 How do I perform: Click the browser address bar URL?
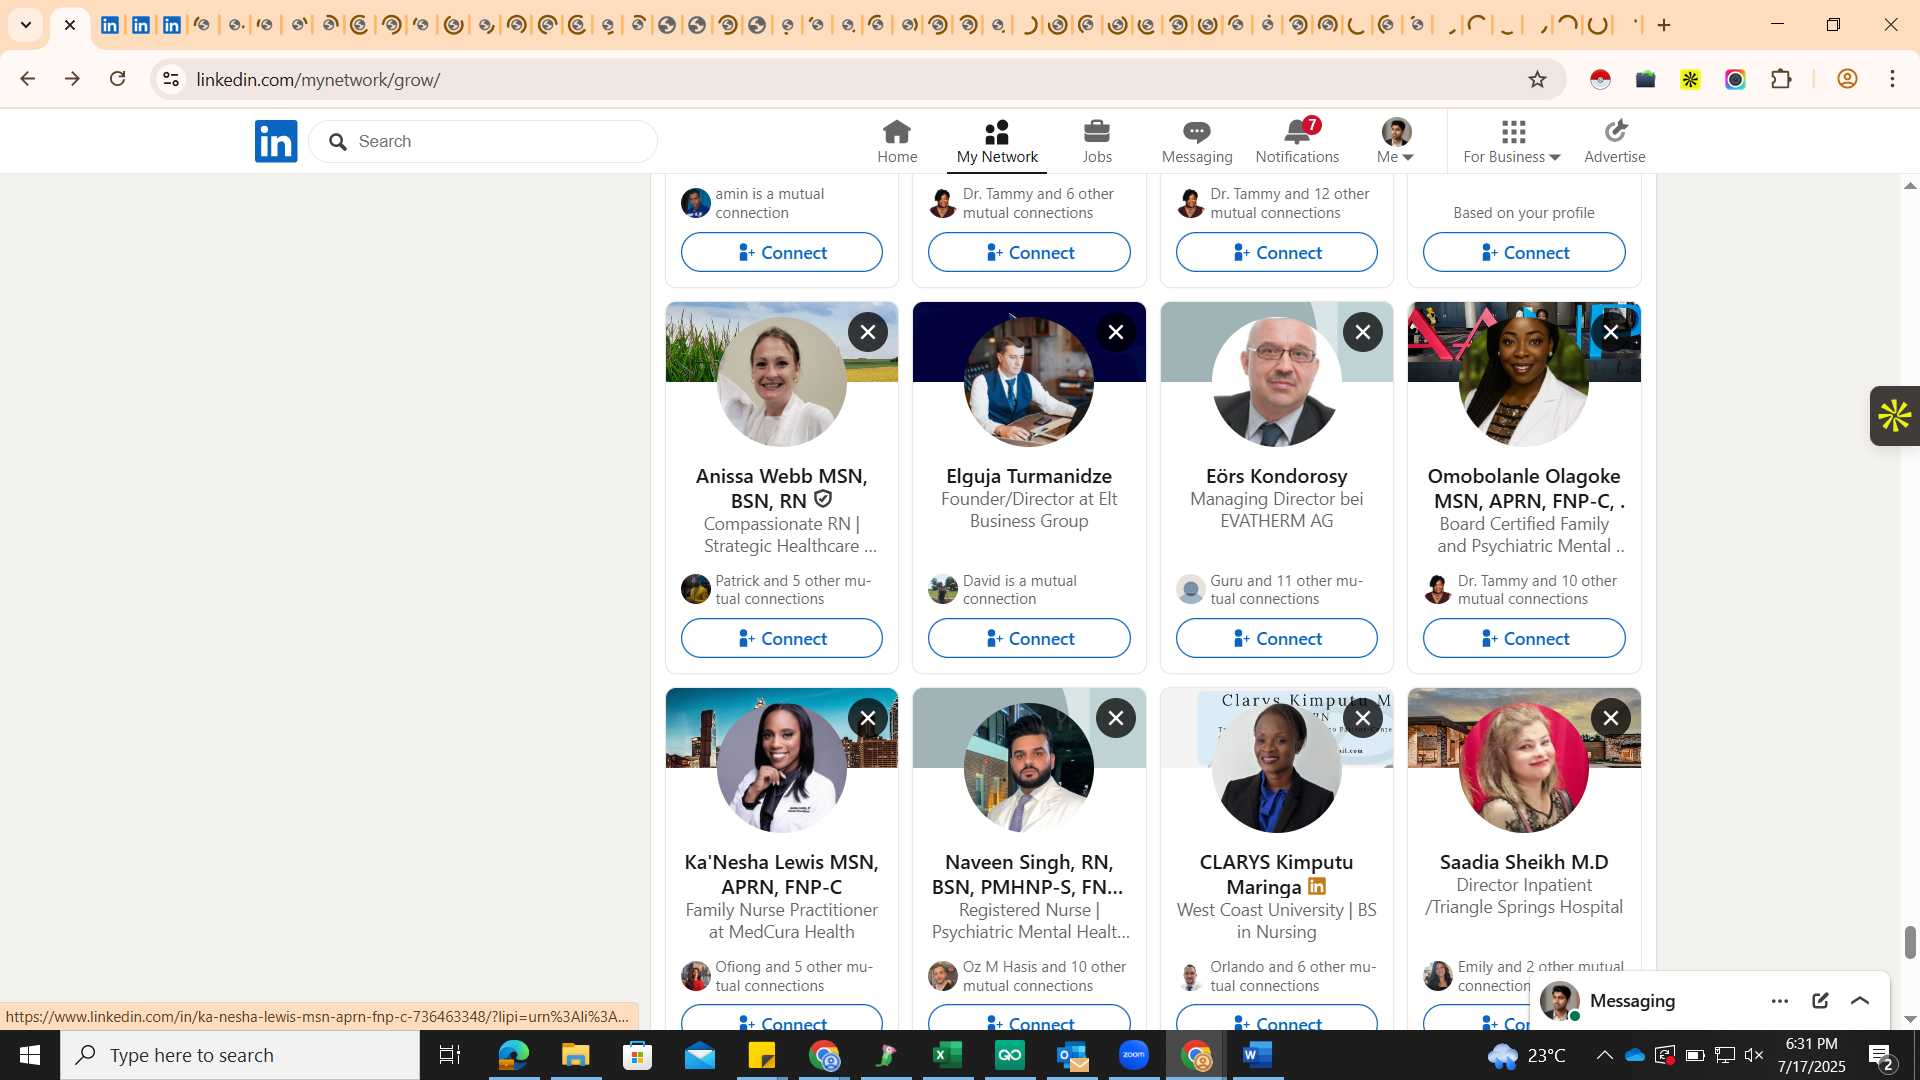[318, 79]
